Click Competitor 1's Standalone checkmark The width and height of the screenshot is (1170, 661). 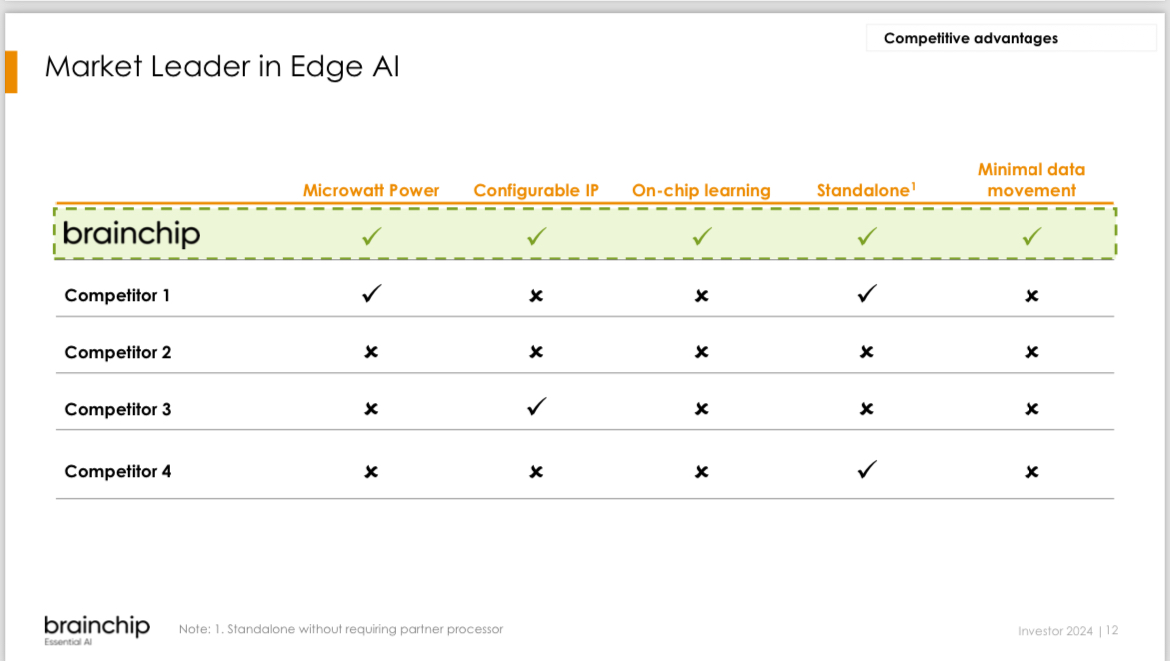(x=867, y=294)
